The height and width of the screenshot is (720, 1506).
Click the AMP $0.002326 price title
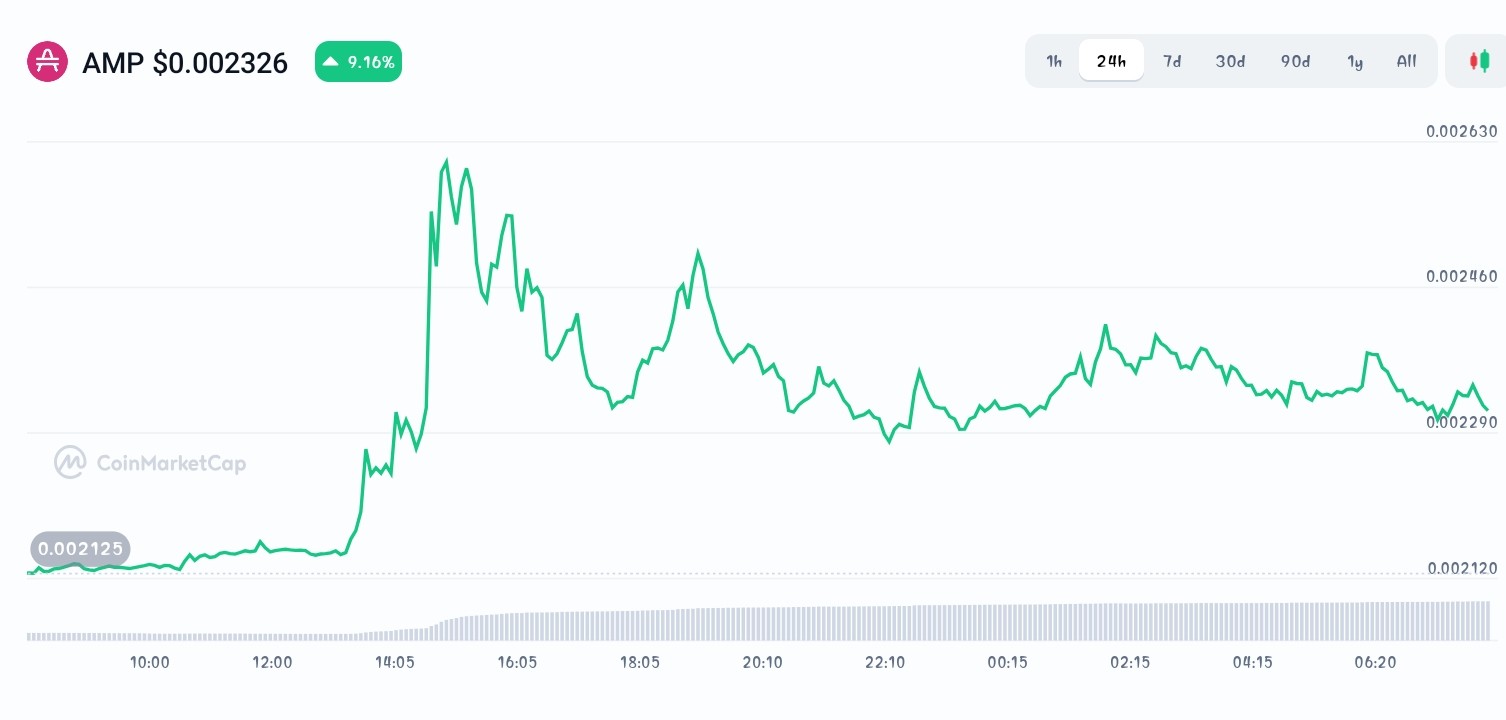tap(185, 63)
